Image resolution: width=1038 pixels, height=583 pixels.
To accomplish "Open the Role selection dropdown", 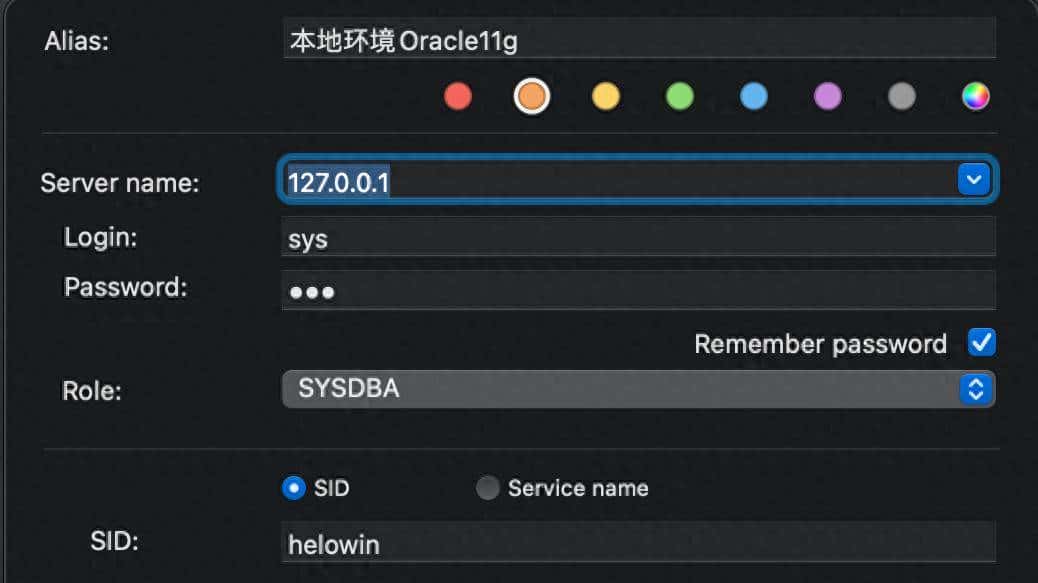I will [x=640, y=389].
